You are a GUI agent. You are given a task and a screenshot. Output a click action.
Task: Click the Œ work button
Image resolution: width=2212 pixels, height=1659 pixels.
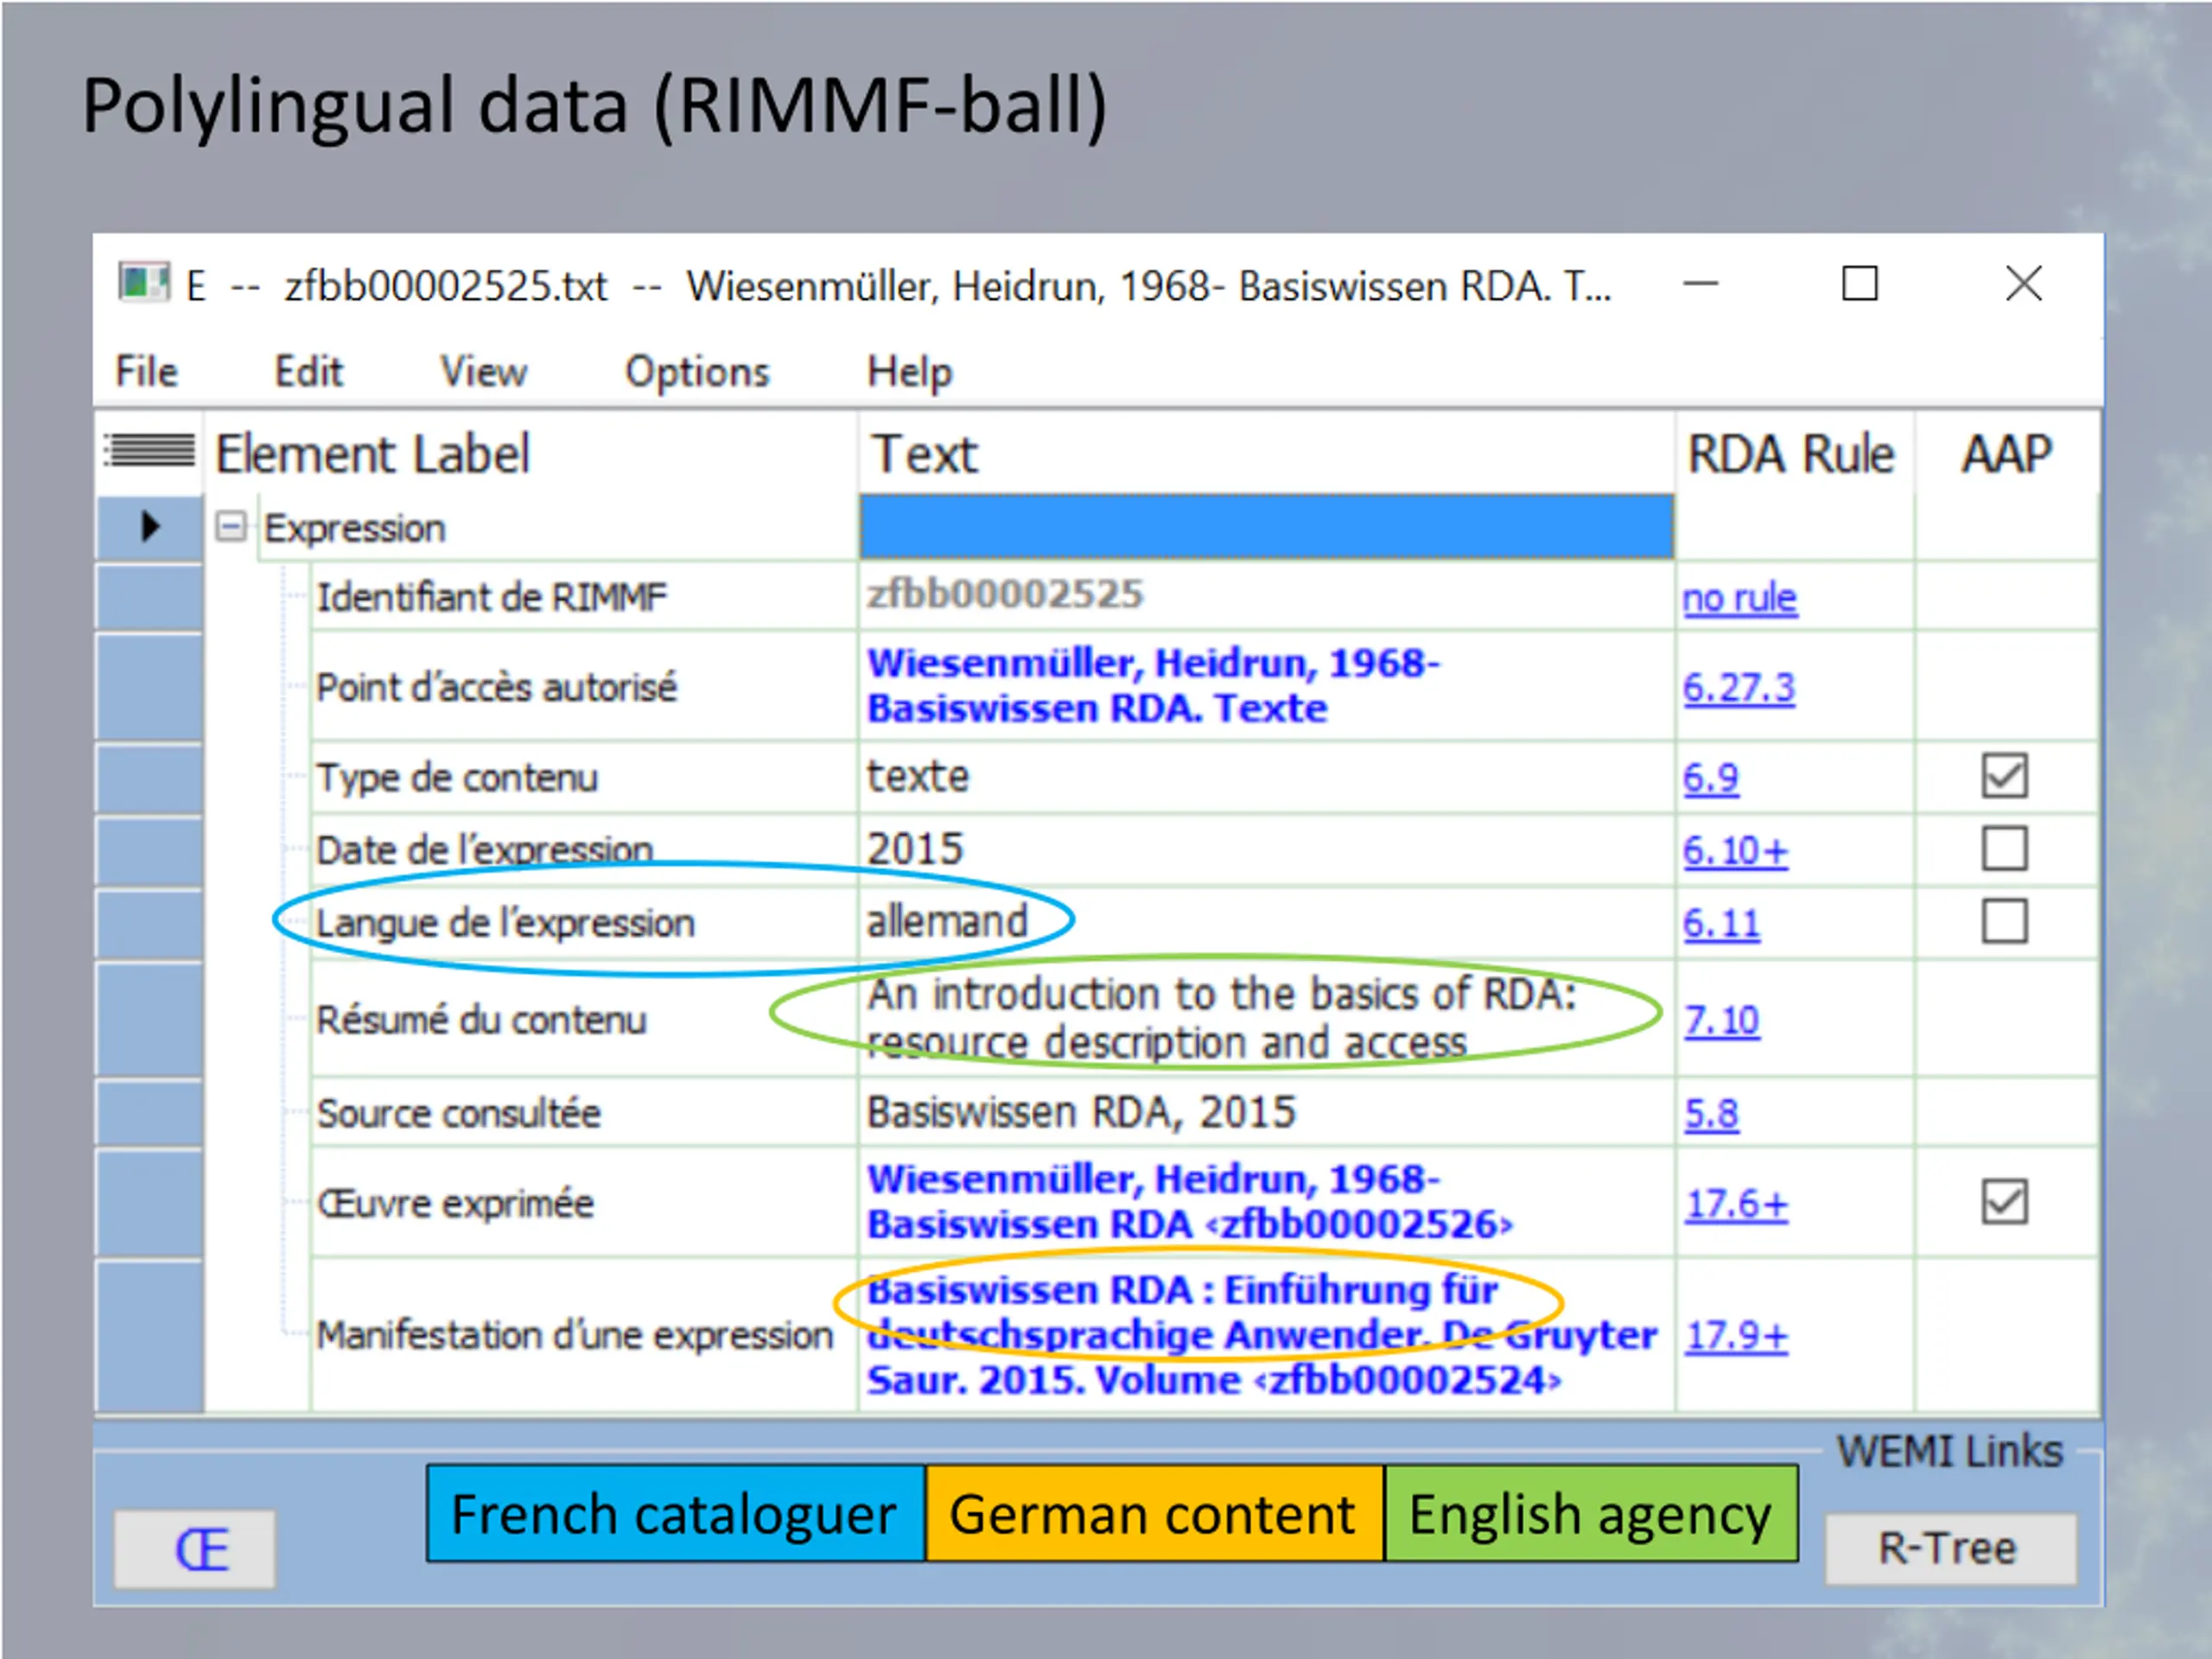(x=195, y=1549)
